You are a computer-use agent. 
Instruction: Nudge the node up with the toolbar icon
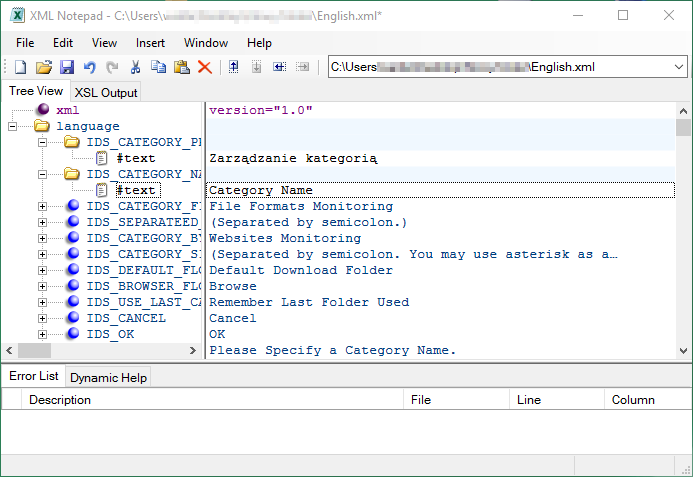pos(233,67)
